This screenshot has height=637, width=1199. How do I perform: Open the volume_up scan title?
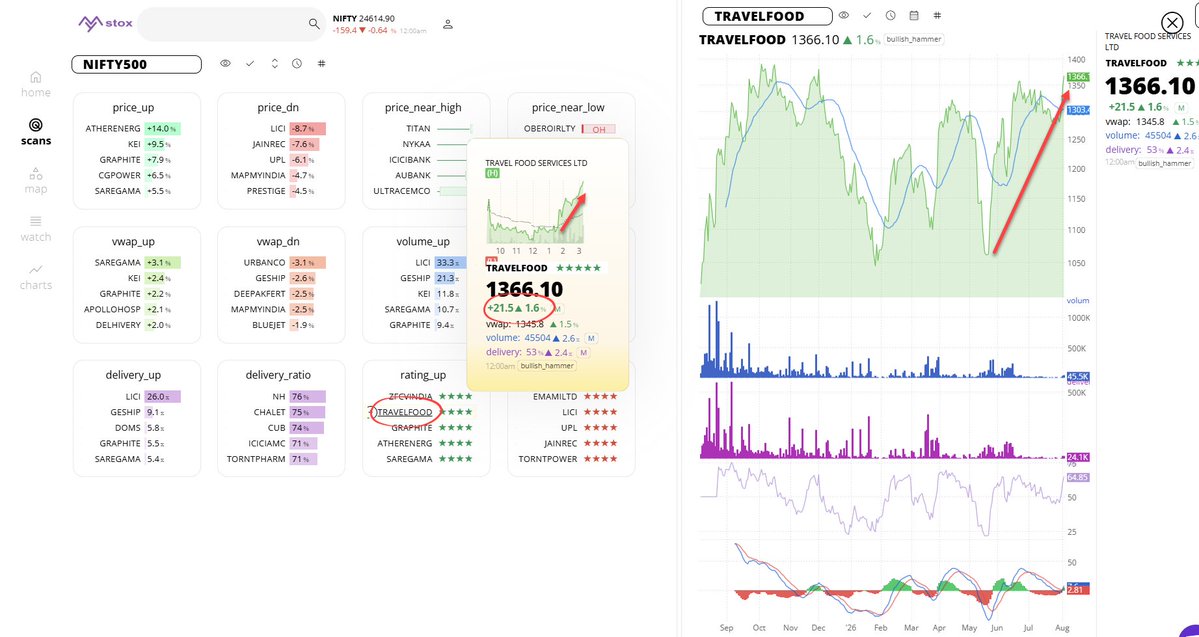click(423, 242)
